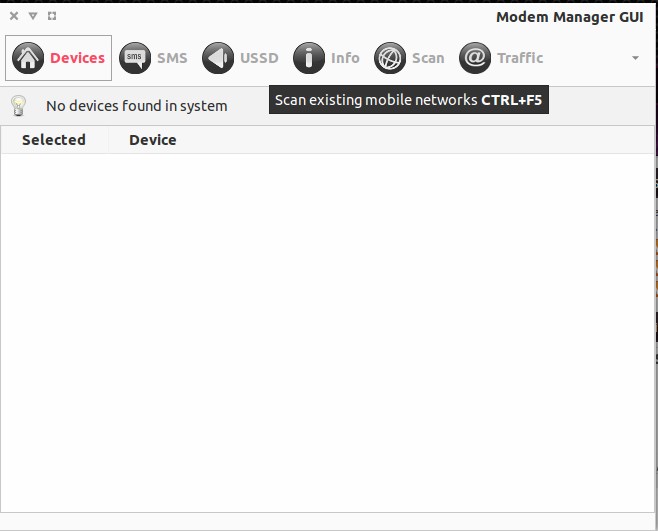Maximize the Modem Manager GUI window

pyautogui.click(x=52, y=16)
